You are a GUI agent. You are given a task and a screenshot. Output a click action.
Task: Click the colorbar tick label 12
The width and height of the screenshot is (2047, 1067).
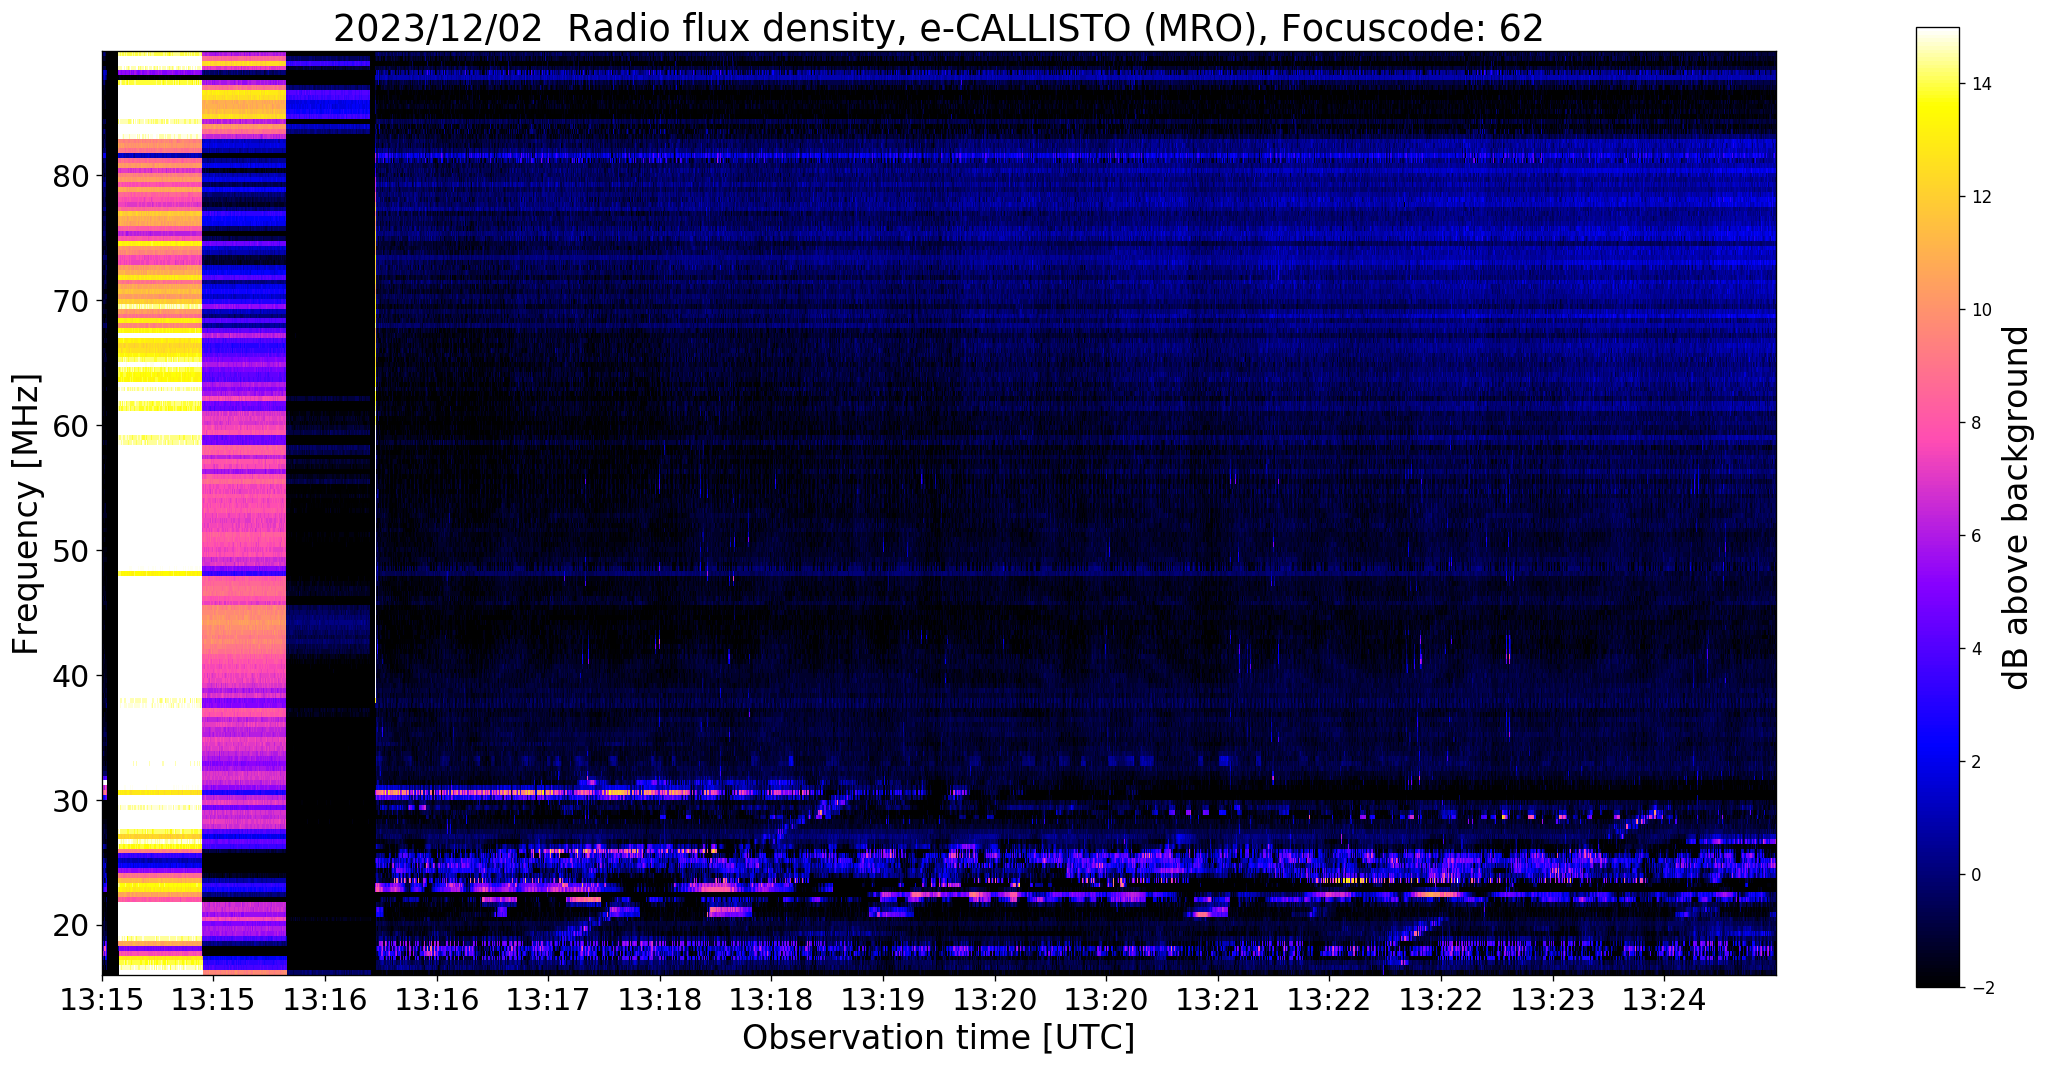tap(1981, 197)
